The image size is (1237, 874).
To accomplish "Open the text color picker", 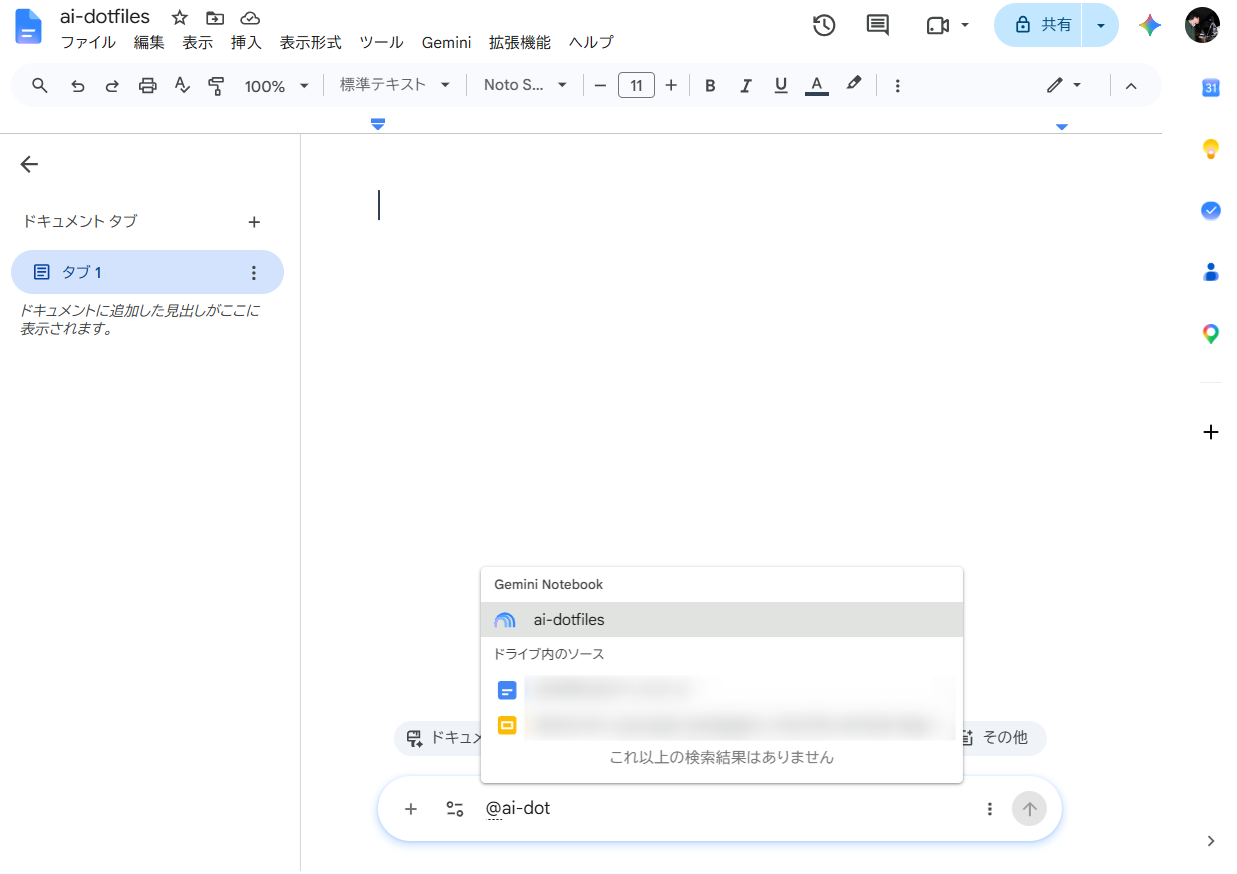I will click(x=817, y=86).
